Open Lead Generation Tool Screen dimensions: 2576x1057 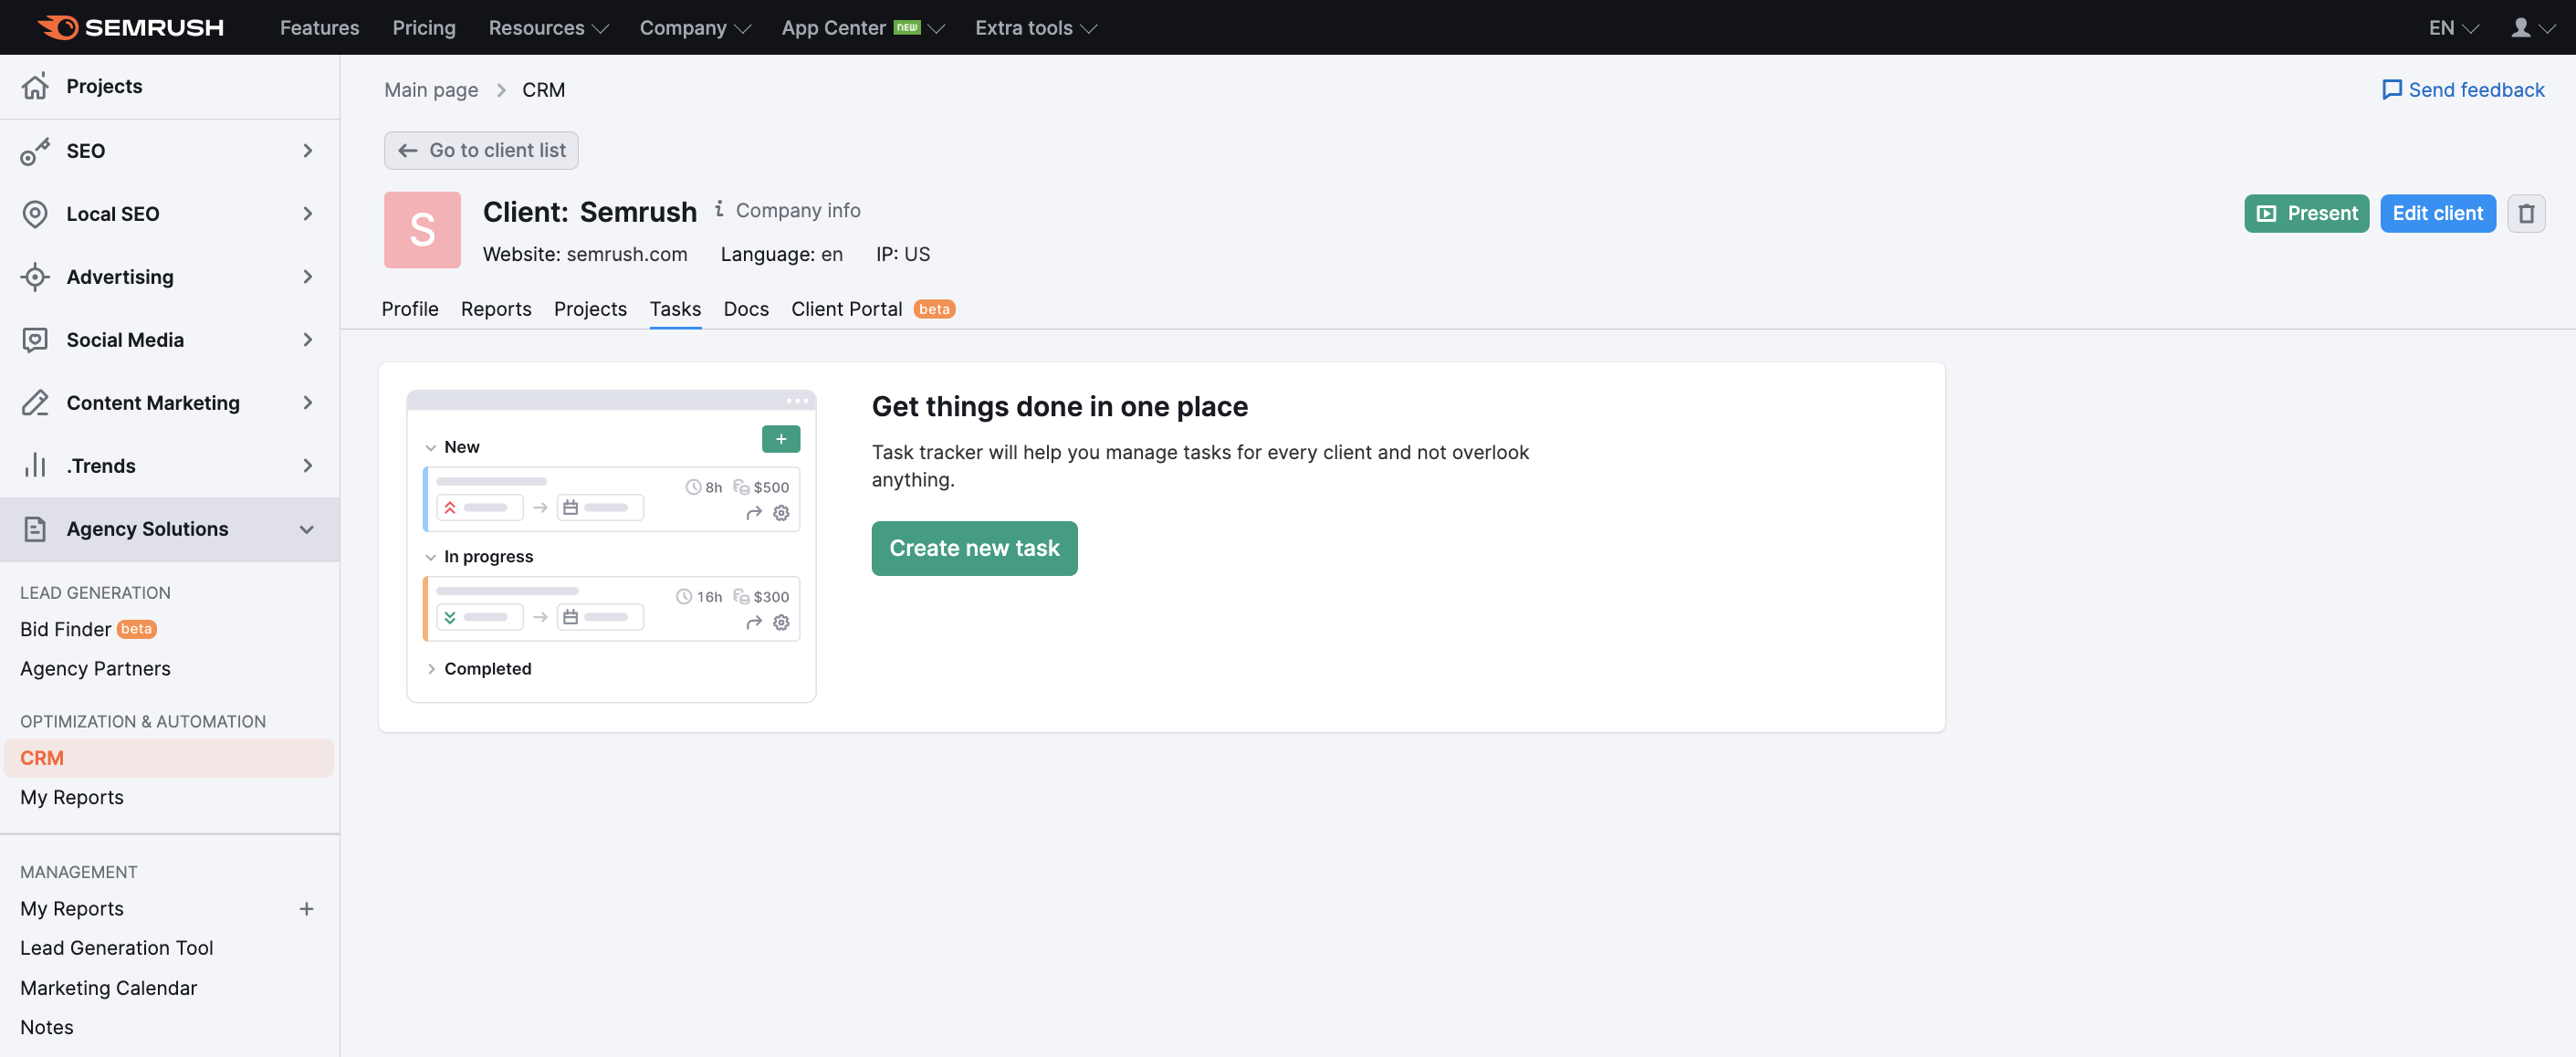tap(117, 948)
